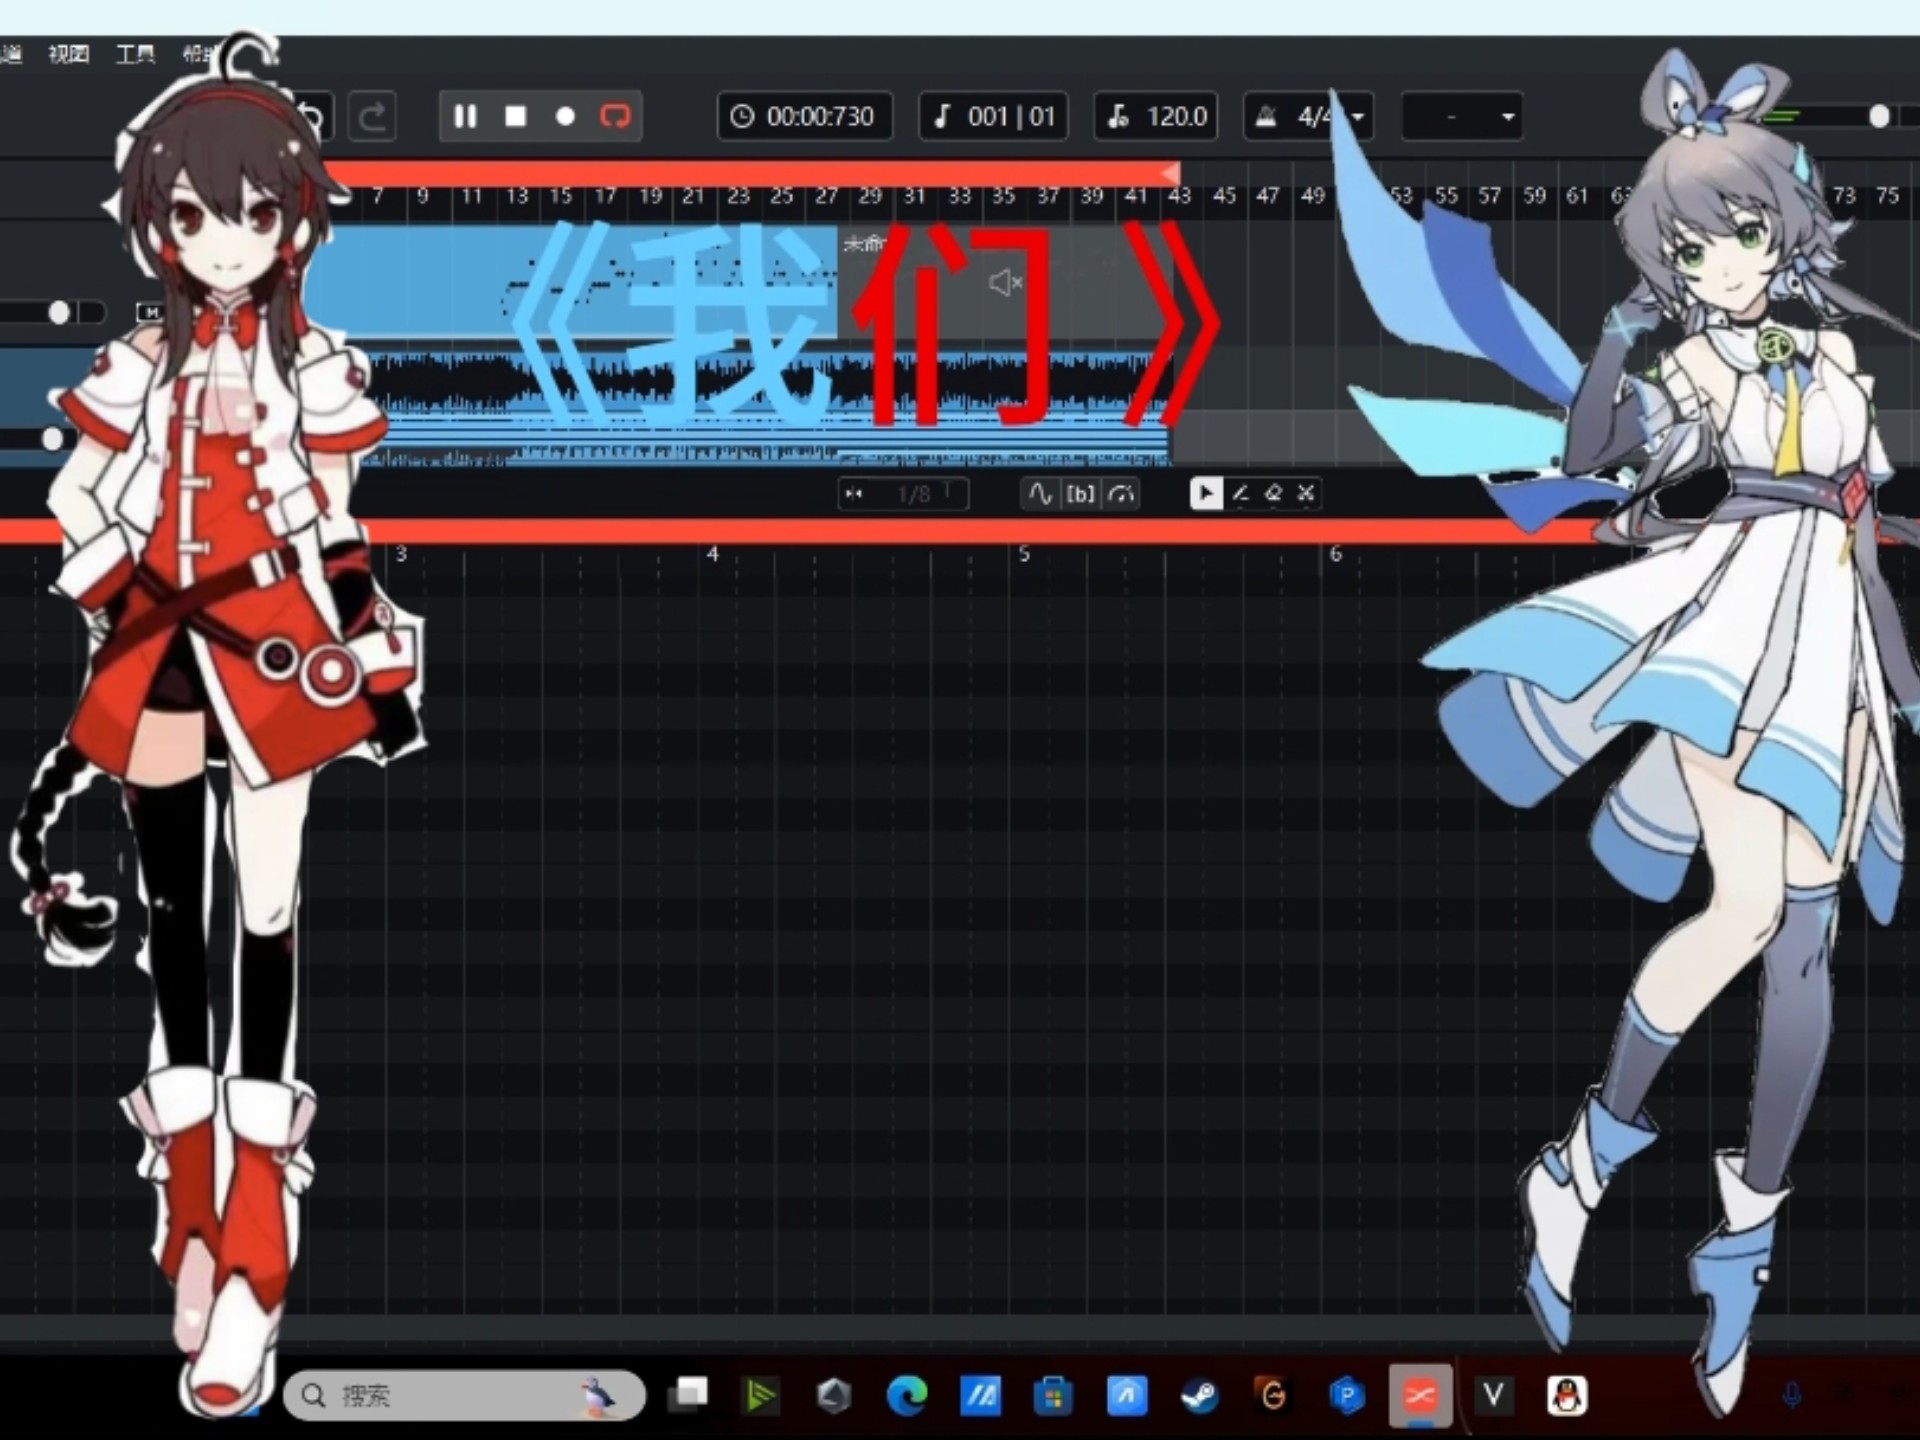Open QQ penguin icon on the taskbar
1920x1440 pixels.
[x=1567, y=1395]
